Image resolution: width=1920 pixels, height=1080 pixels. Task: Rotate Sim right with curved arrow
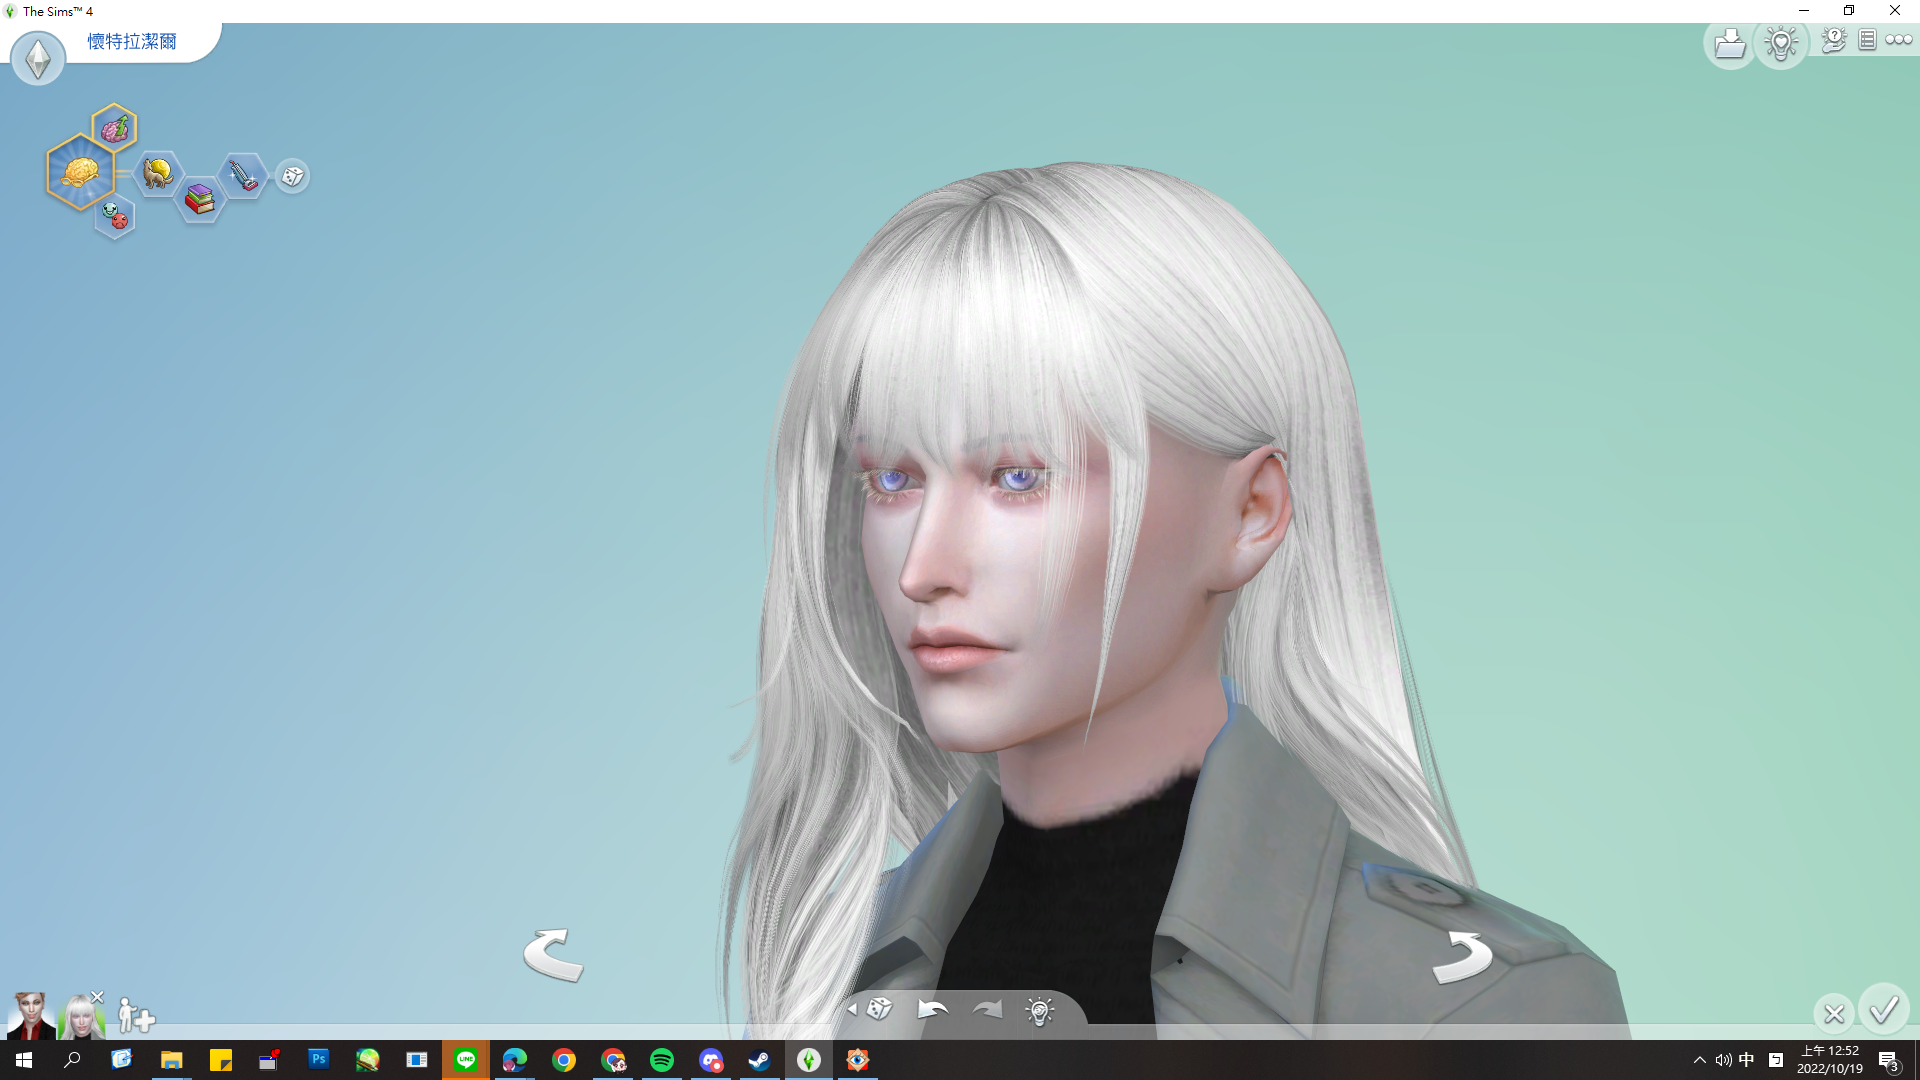click(x=1462, y=957)
